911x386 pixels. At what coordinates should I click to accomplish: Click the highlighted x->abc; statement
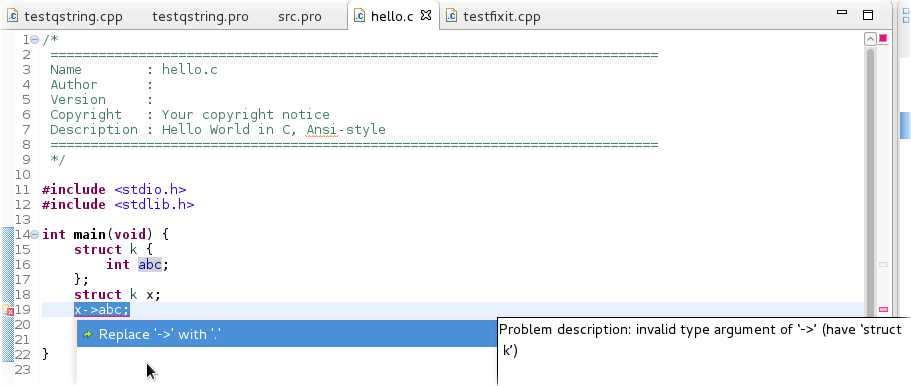(102, 310)
